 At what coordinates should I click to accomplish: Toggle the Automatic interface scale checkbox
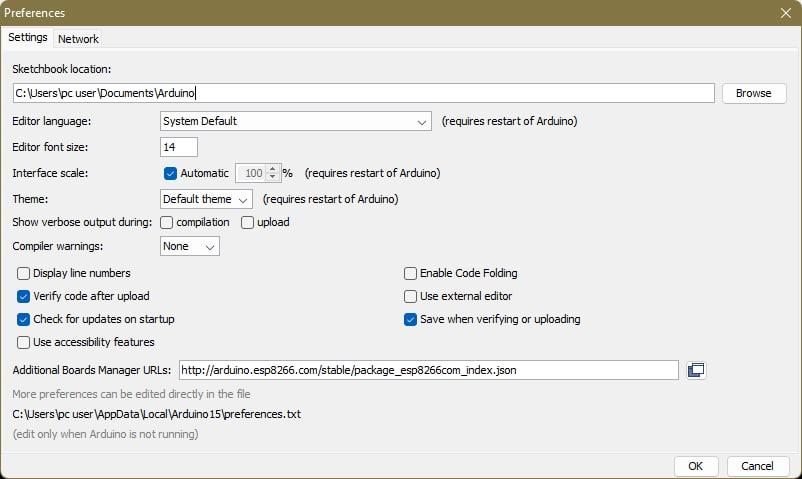click(x=170, y=173)
